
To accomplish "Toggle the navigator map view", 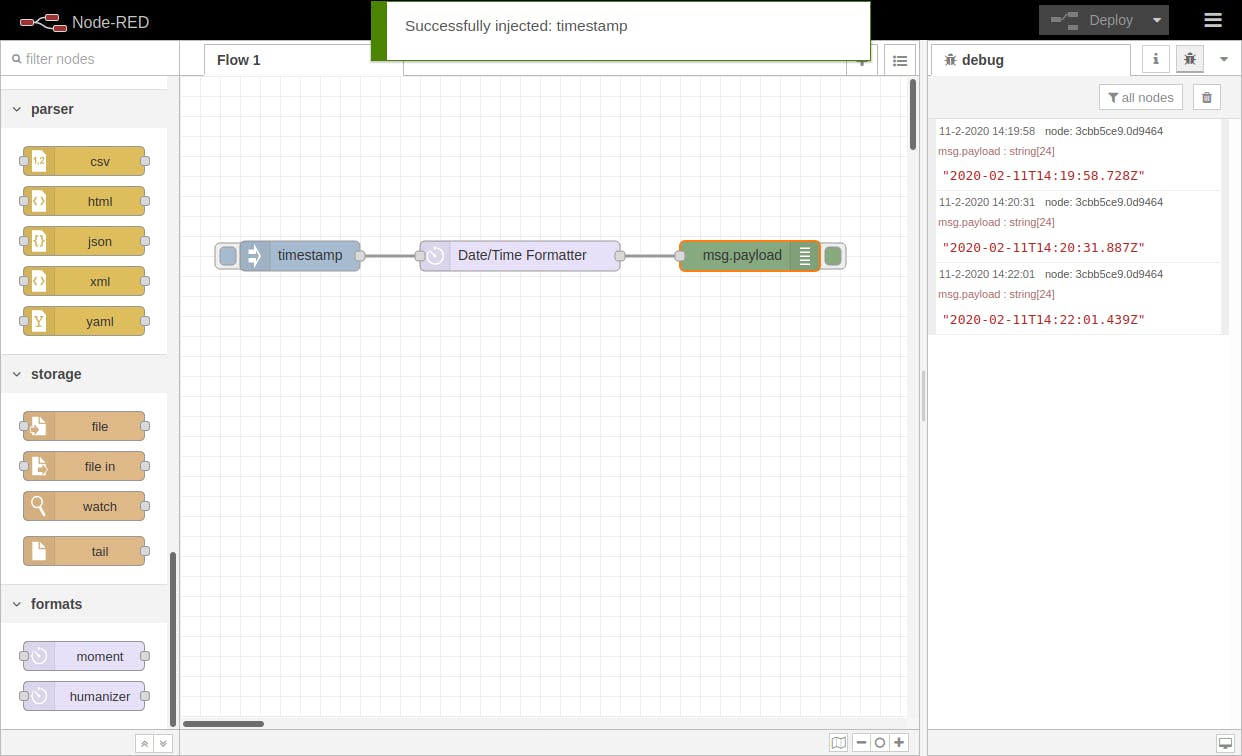I will point(839,742).
